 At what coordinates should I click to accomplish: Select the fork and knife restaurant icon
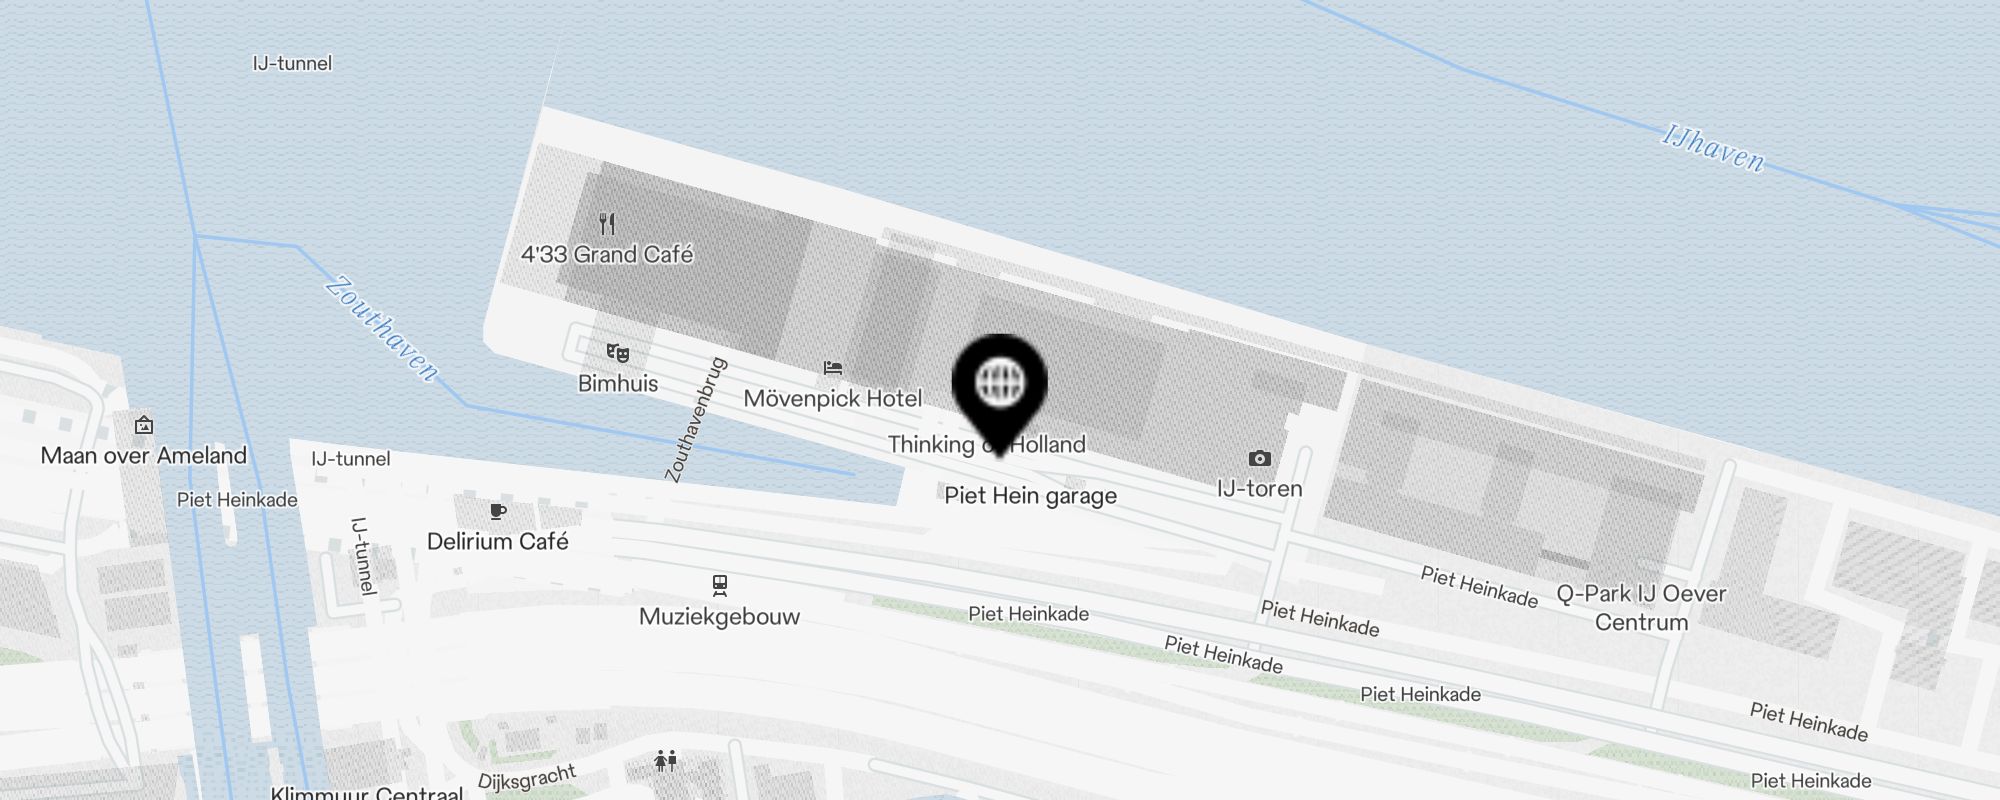[x=607, y=223]
